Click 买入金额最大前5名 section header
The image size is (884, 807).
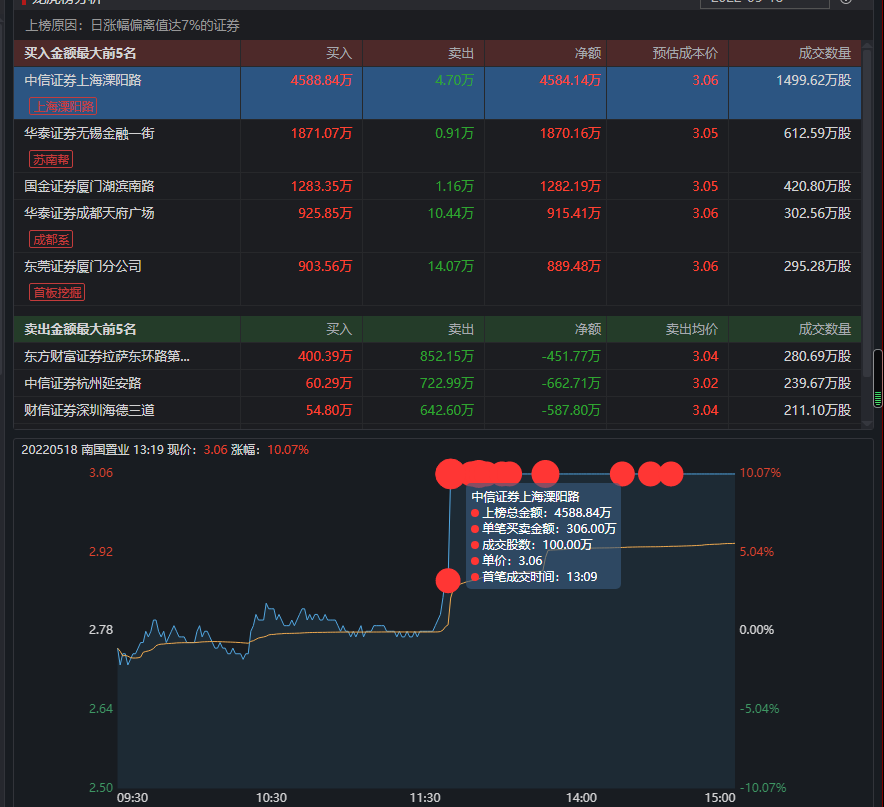(x=80, y=54)
